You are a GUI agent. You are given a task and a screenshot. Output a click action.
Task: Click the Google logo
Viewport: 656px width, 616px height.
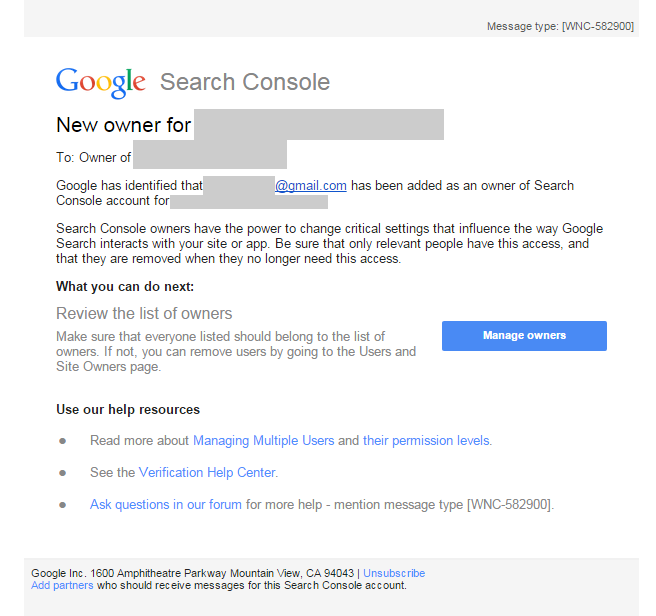(101, 82)
